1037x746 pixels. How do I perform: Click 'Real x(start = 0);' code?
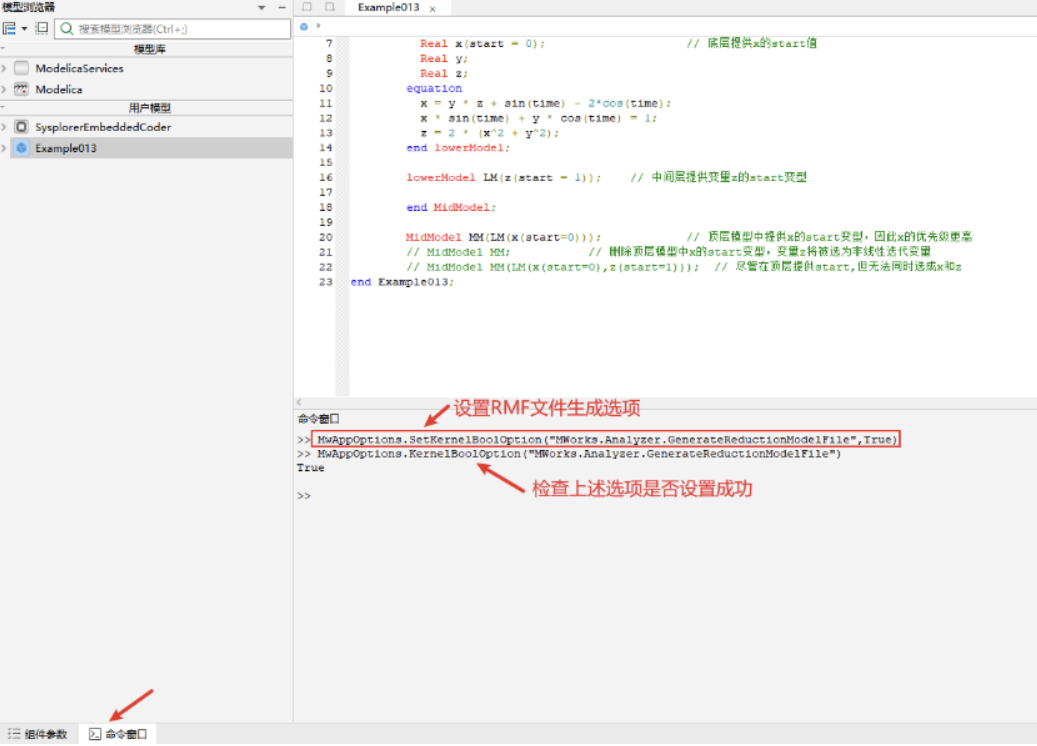(482, 44)
